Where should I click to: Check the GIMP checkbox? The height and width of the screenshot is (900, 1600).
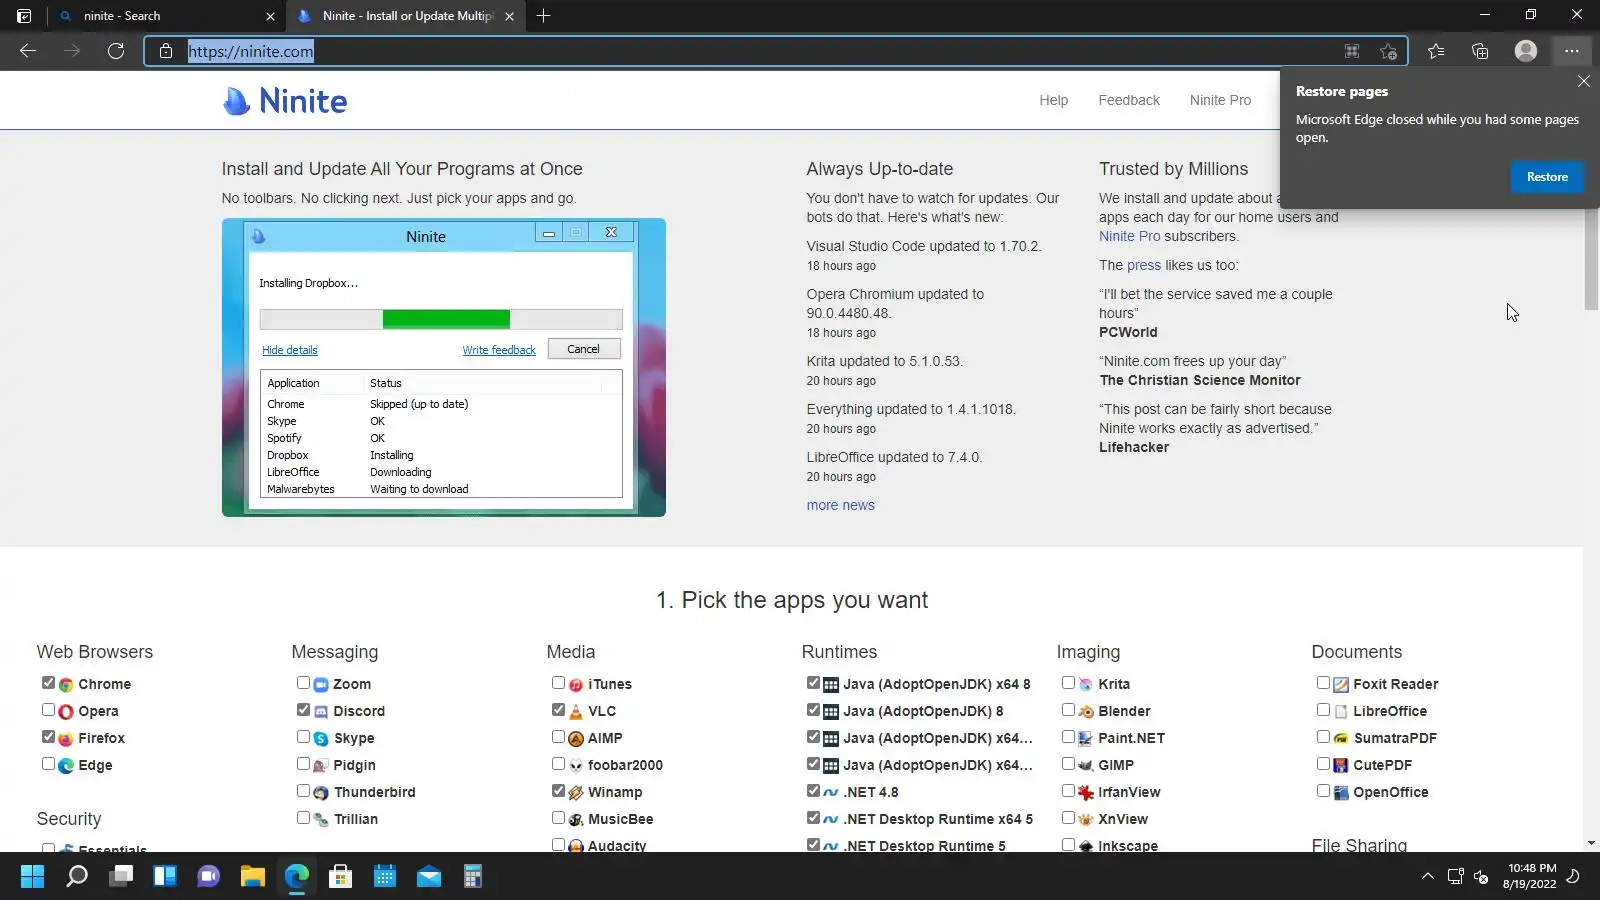pyautogui.click(x=1068, y=764)
